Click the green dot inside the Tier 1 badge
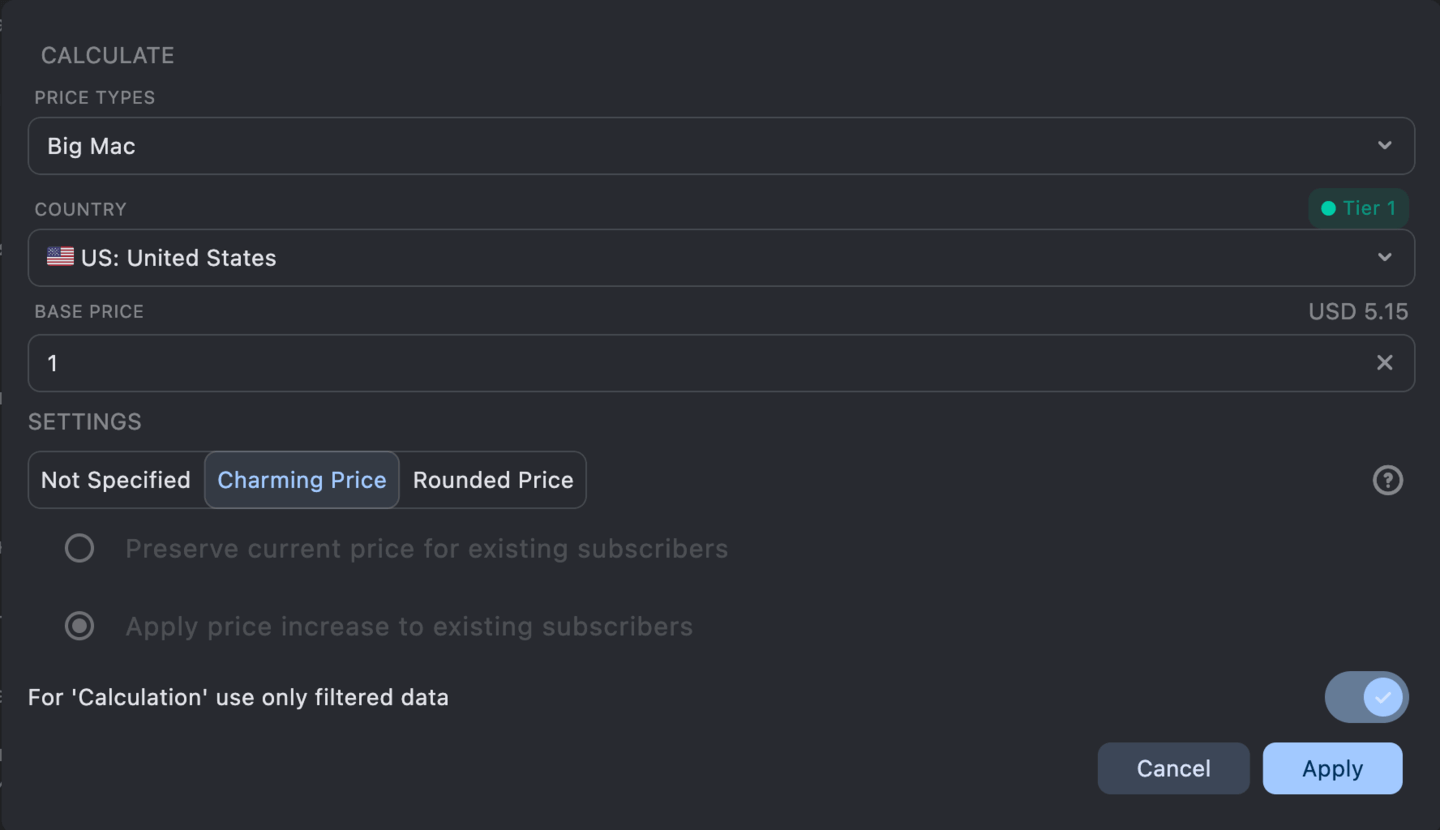Image resolution: width=1440 pixels, height=830 pixels. (x=1329, y=208)
